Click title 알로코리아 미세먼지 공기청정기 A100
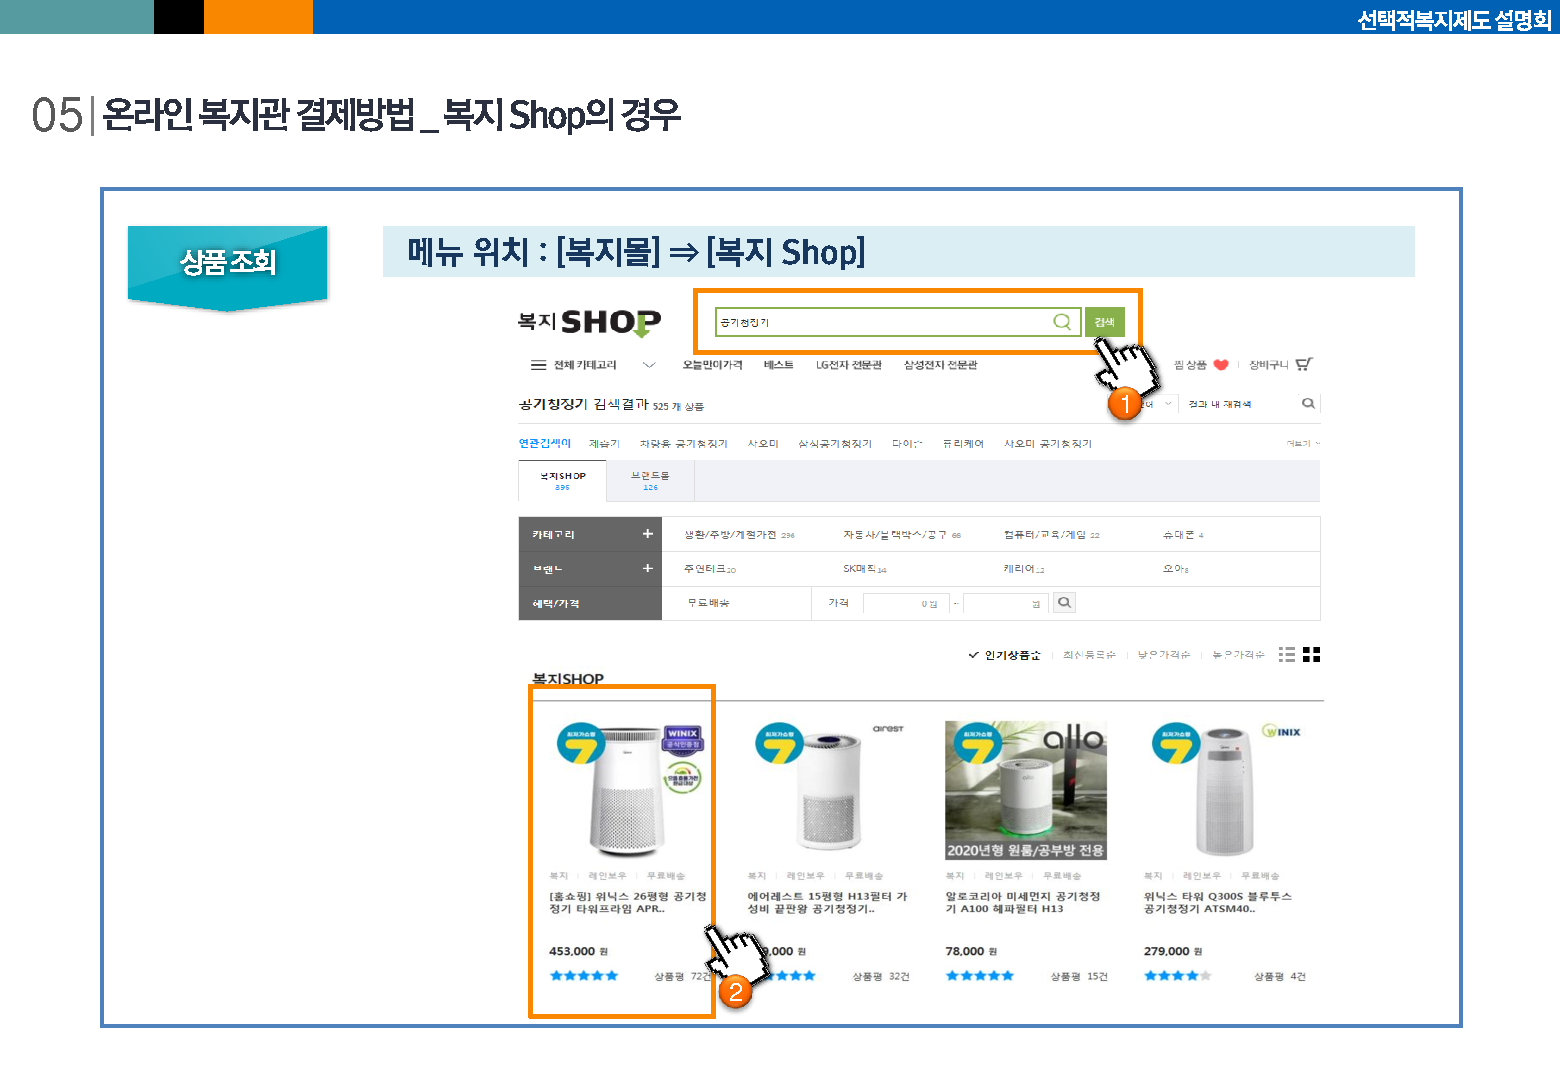1560x1080 pixels. (1023, 903)
